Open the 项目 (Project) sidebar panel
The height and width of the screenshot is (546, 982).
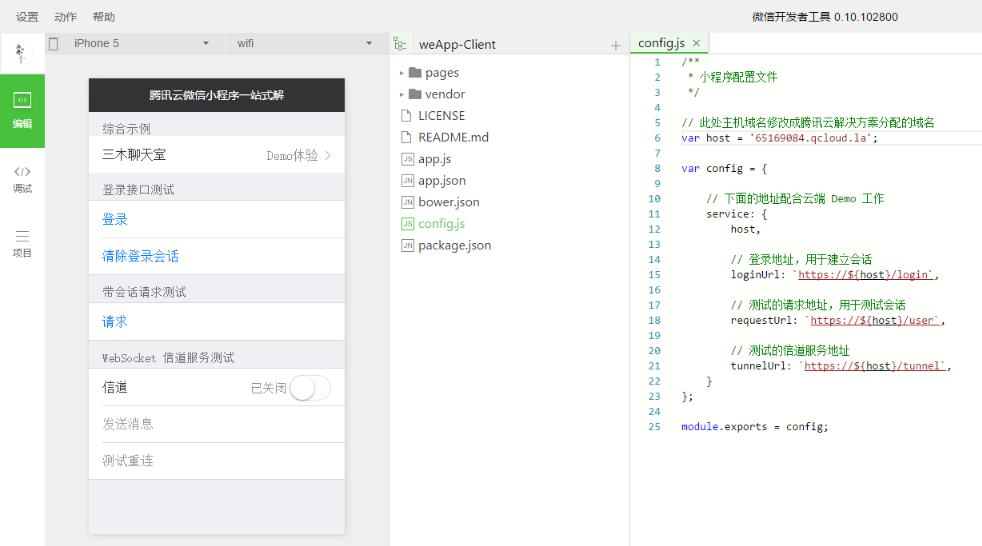click(22, 243)
